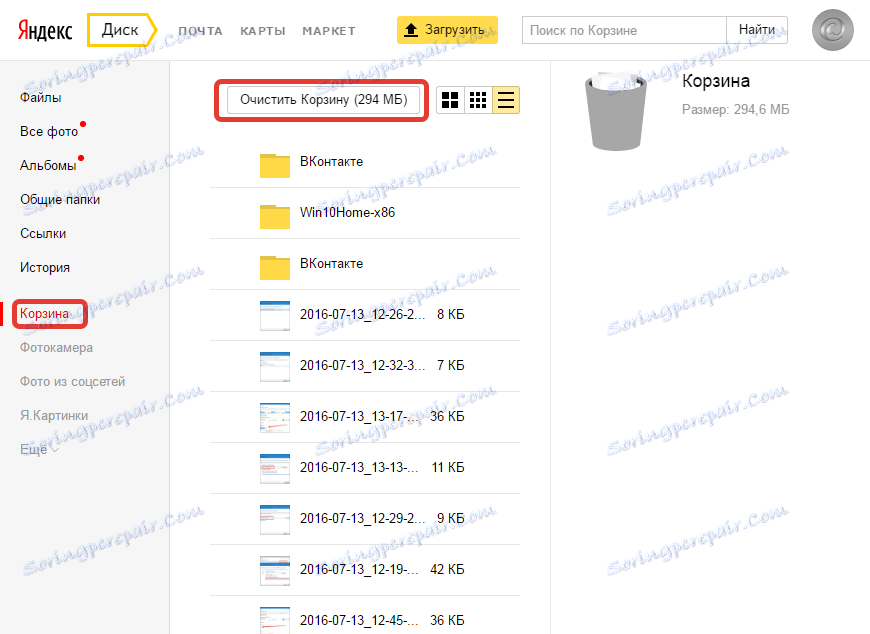Screen dimensions: 870x634
Task: Select file name 2016-07-13_12-26-2...
Action: (362, 315)
